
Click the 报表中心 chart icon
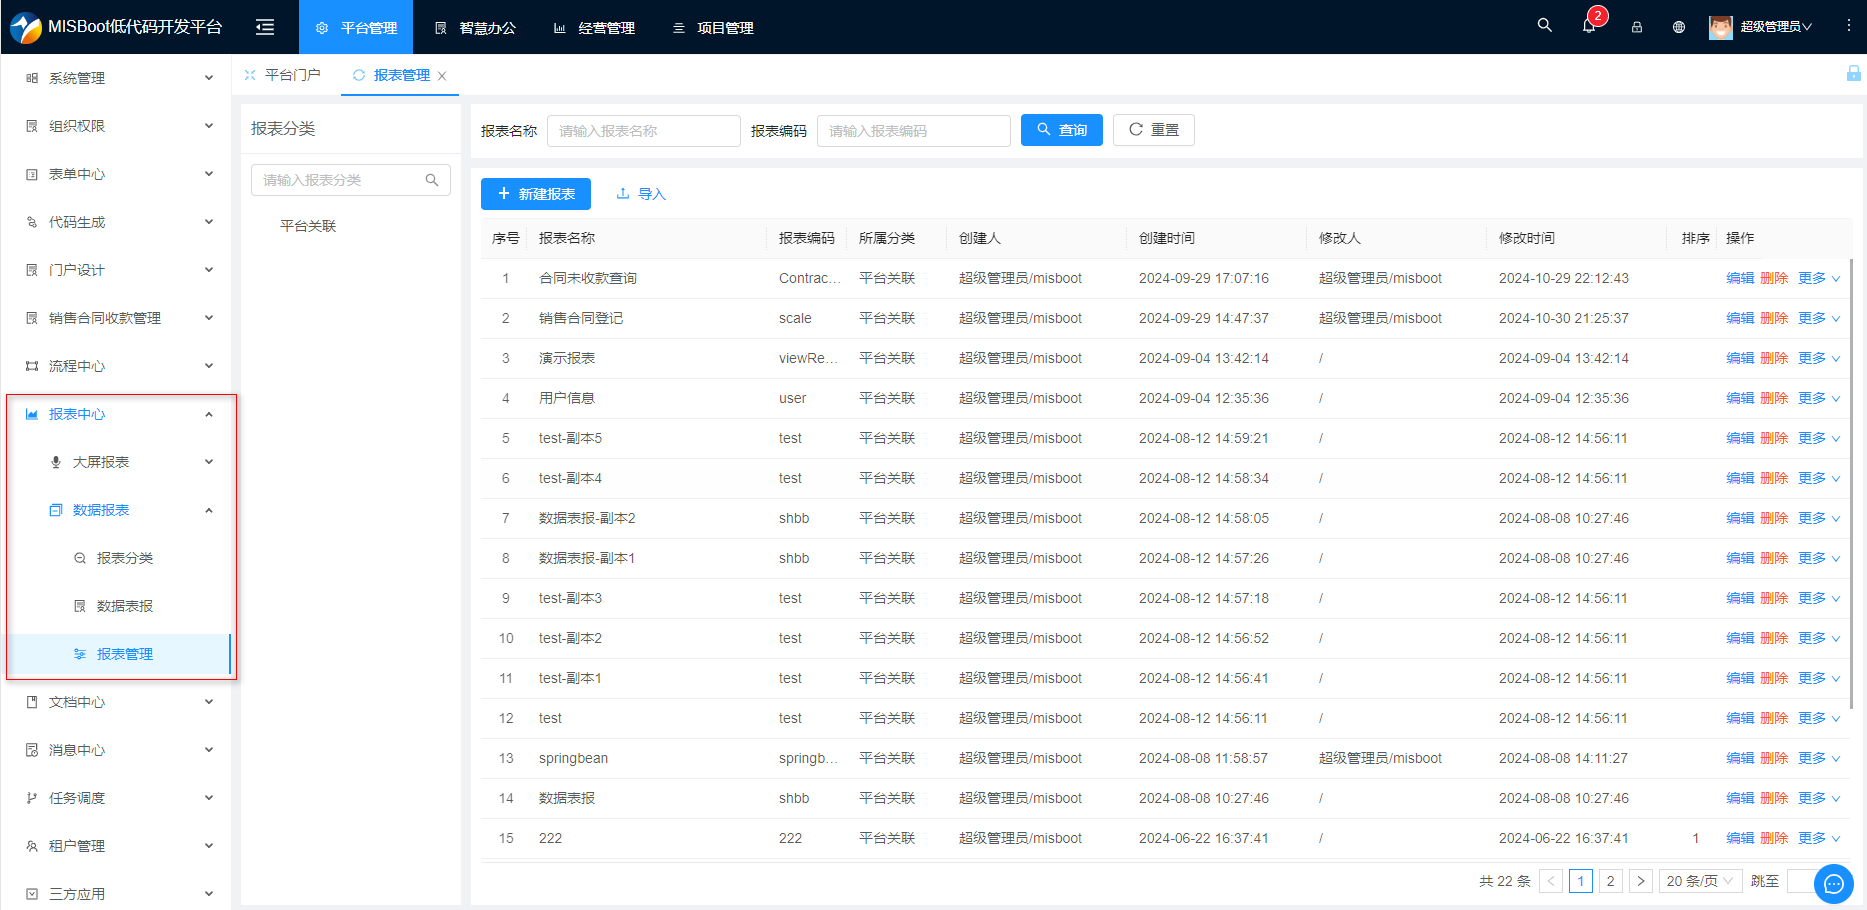(32, 414)
